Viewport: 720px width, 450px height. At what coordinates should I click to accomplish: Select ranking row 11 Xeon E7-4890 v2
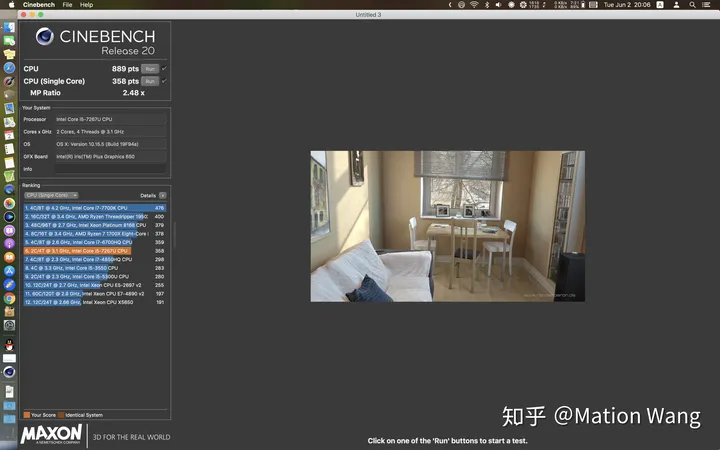95,294
